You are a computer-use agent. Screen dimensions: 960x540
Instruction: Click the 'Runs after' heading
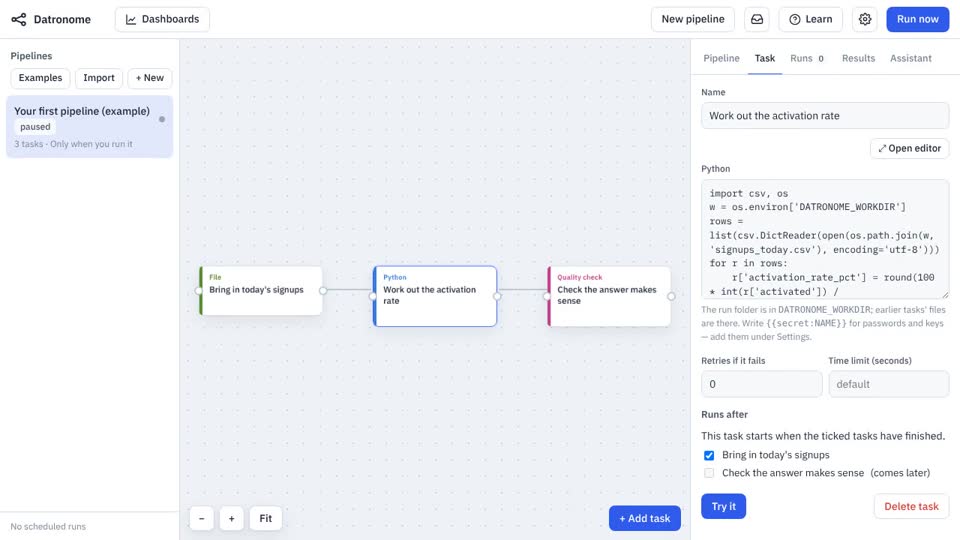coord(724,414)
